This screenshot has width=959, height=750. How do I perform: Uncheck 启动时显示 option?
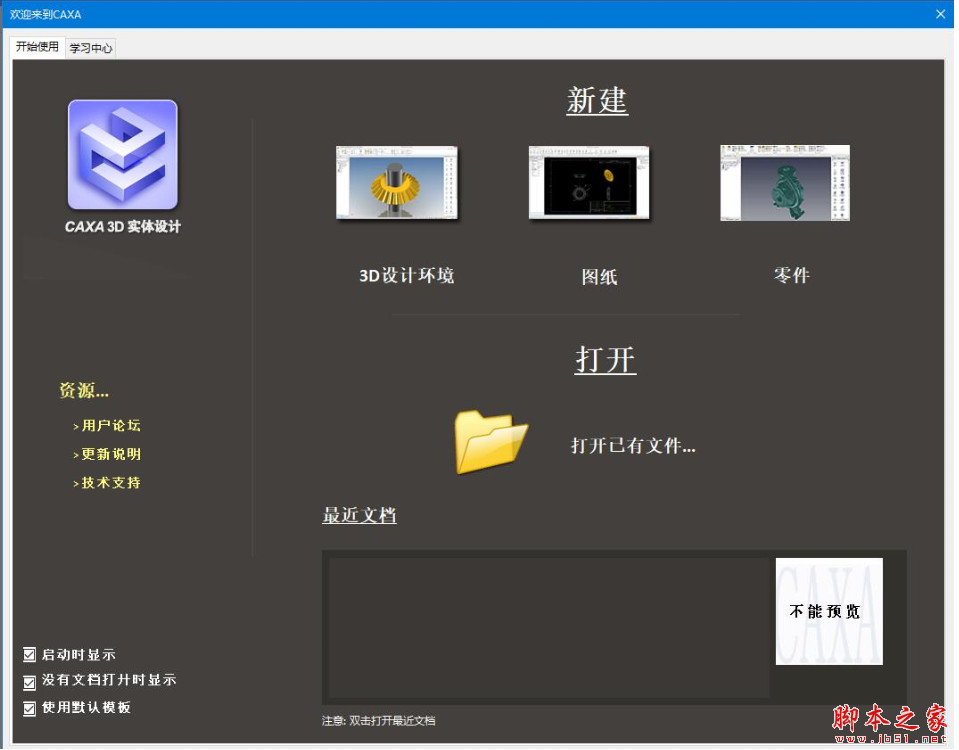click(29, 655)
